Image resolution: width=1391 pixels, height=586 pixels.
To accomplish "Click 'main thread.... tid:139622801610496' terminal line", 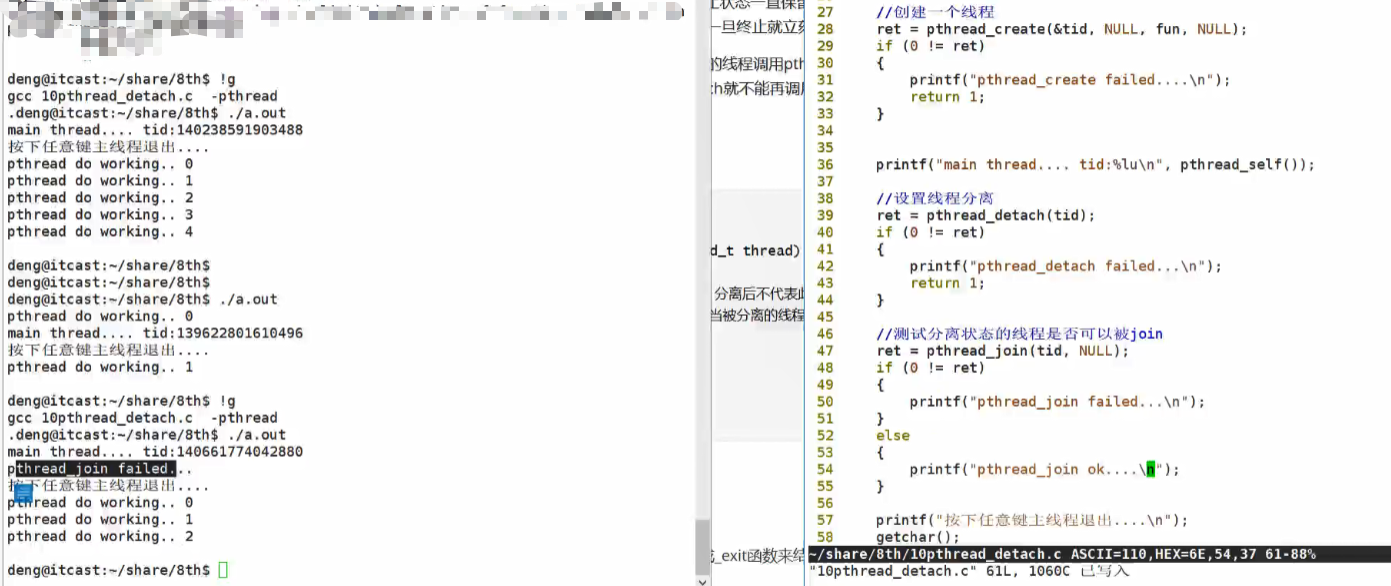I will pyautogui.click(x=155, y=333).
